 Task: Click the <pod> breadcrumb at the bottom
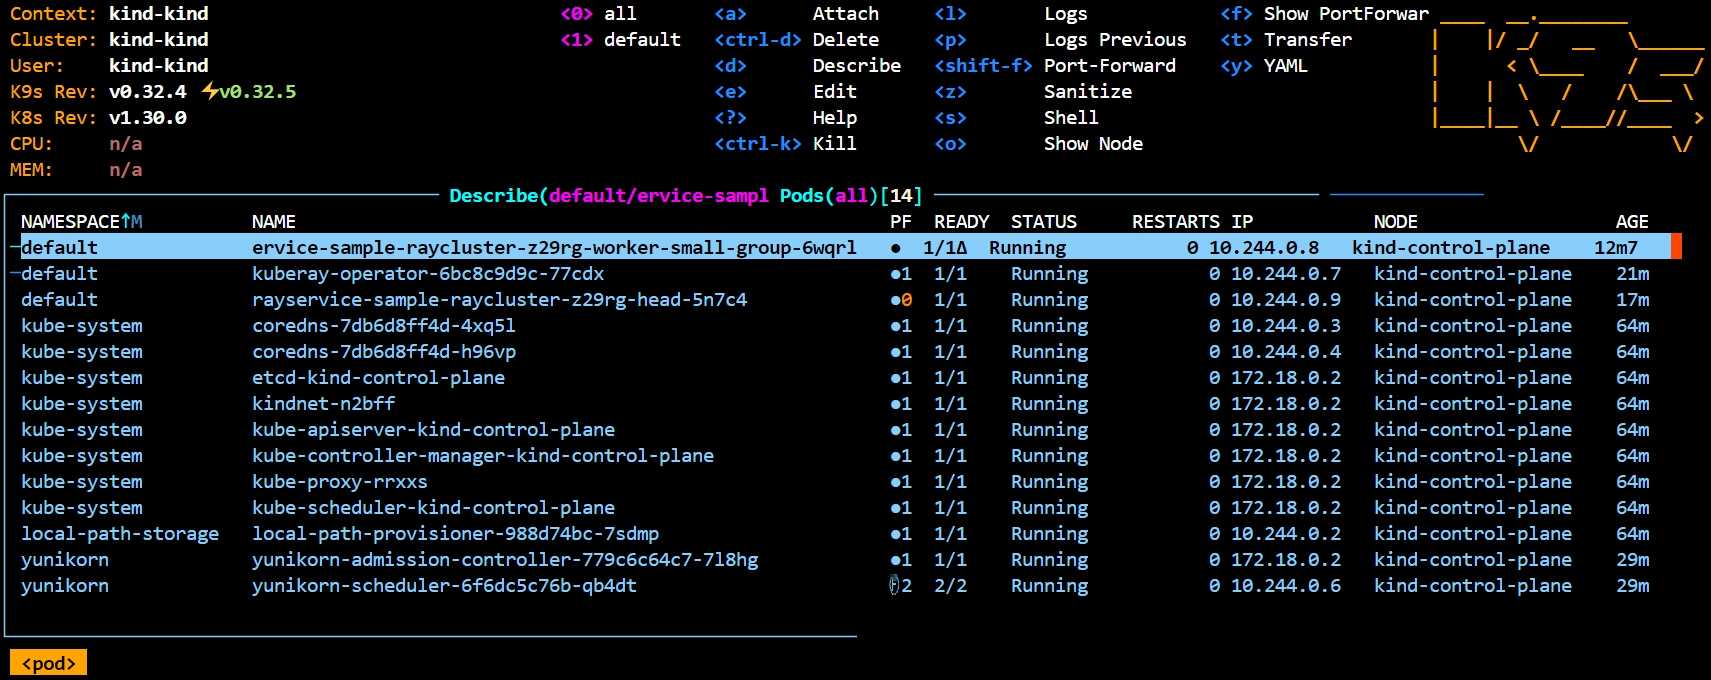(48, 663)
